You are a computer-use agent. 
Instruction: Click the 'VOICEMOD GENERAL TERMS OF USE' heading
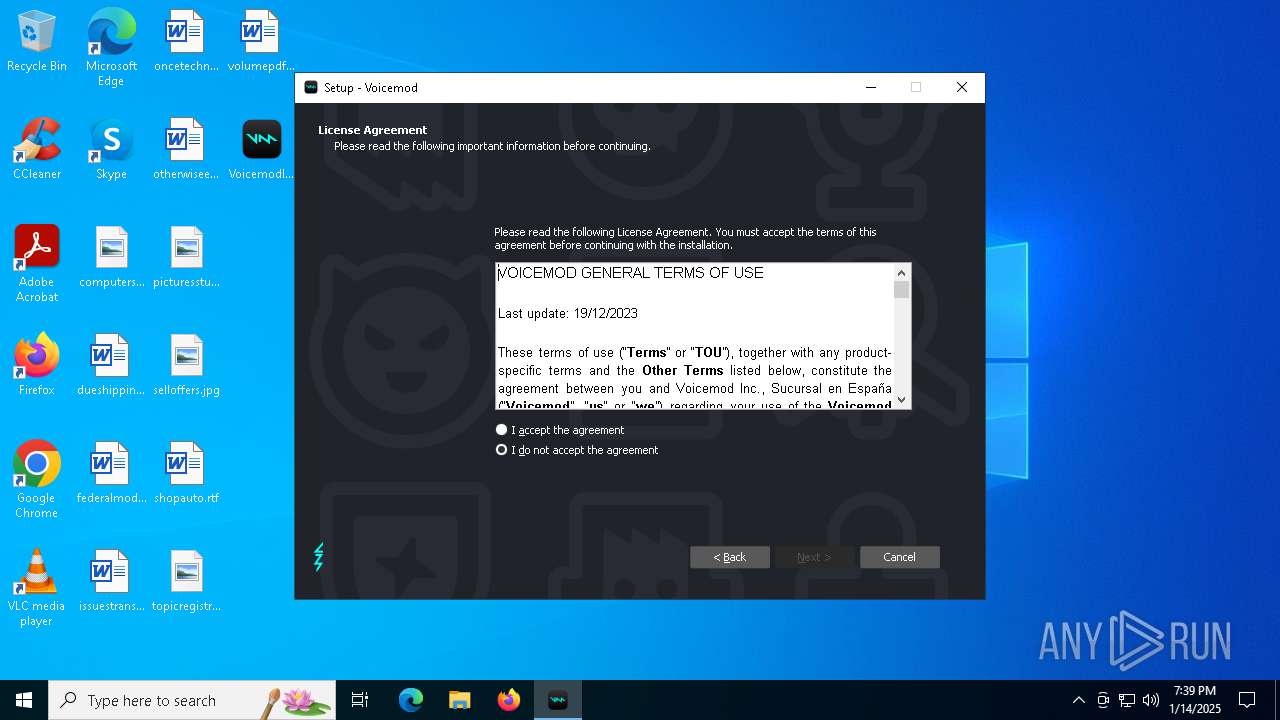[631, 273]
